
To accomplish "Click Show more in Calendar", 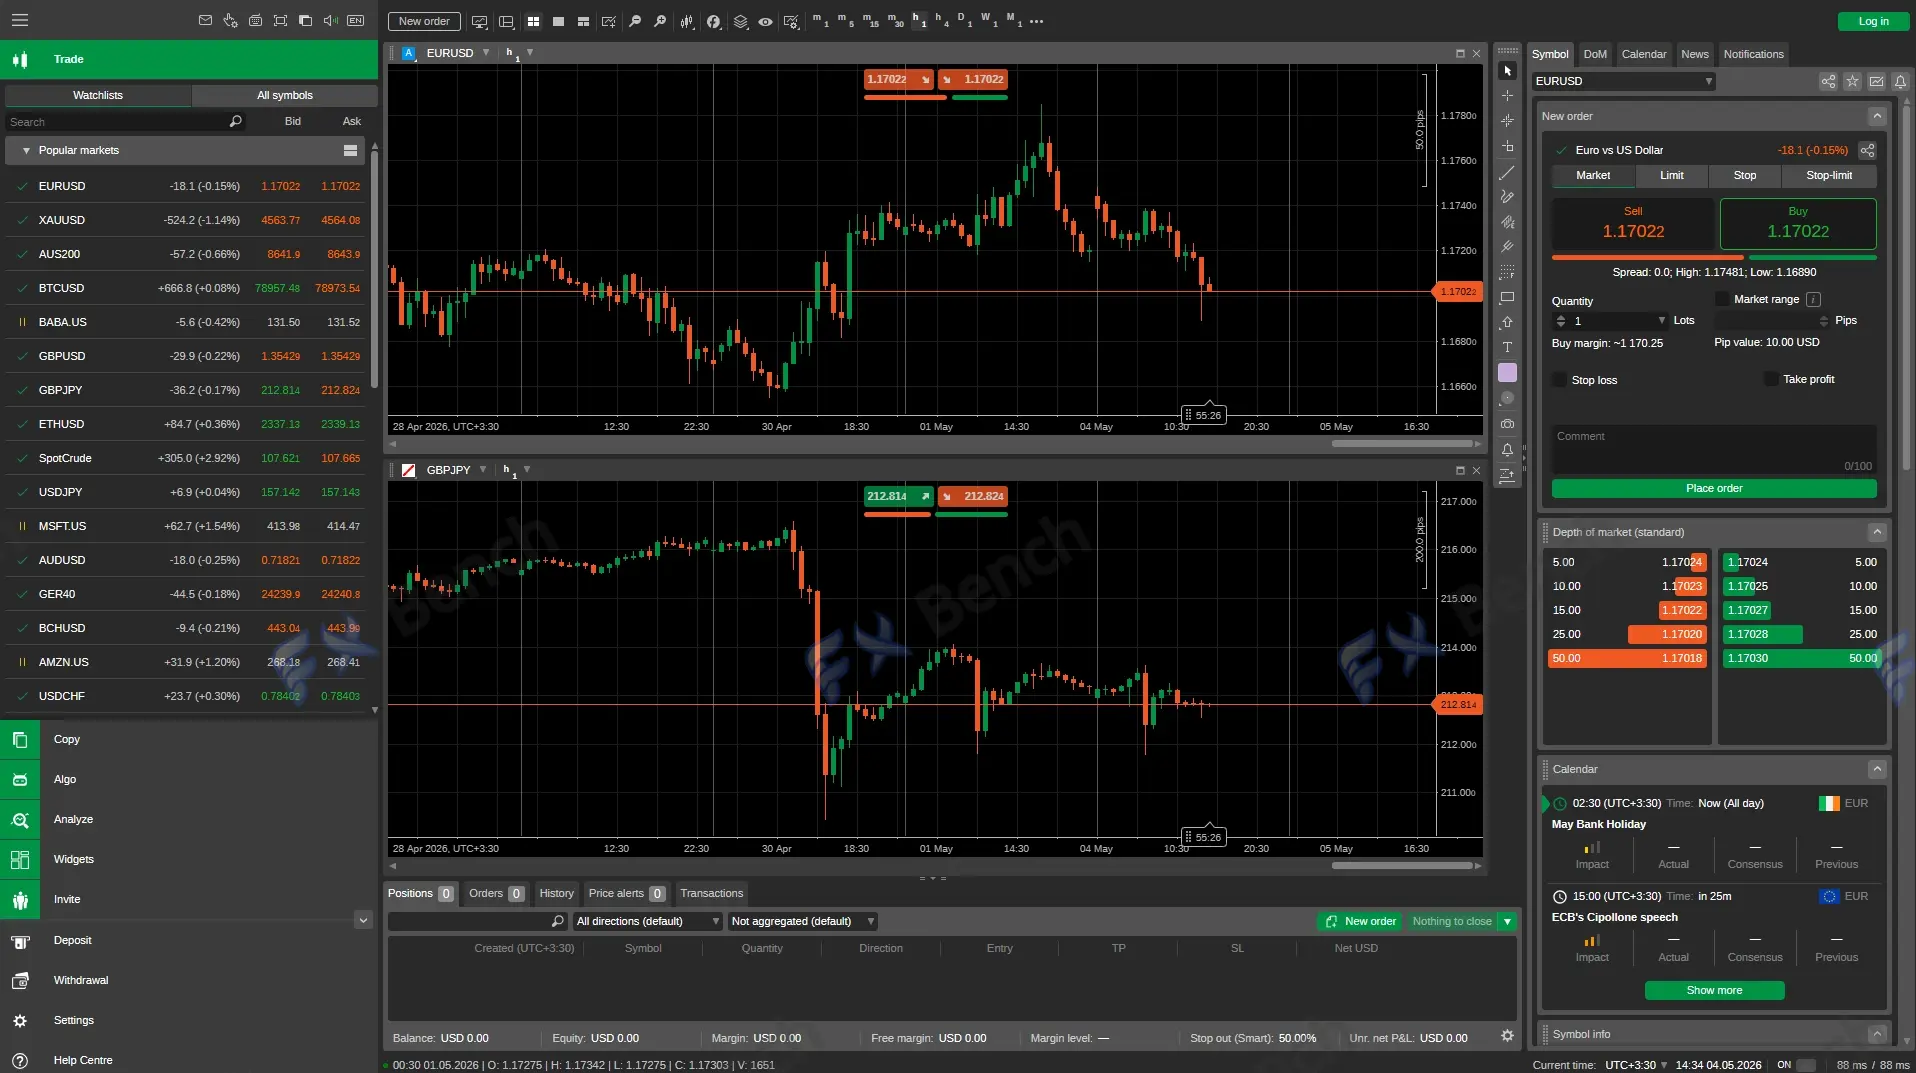I will (x=1714, y=990).
